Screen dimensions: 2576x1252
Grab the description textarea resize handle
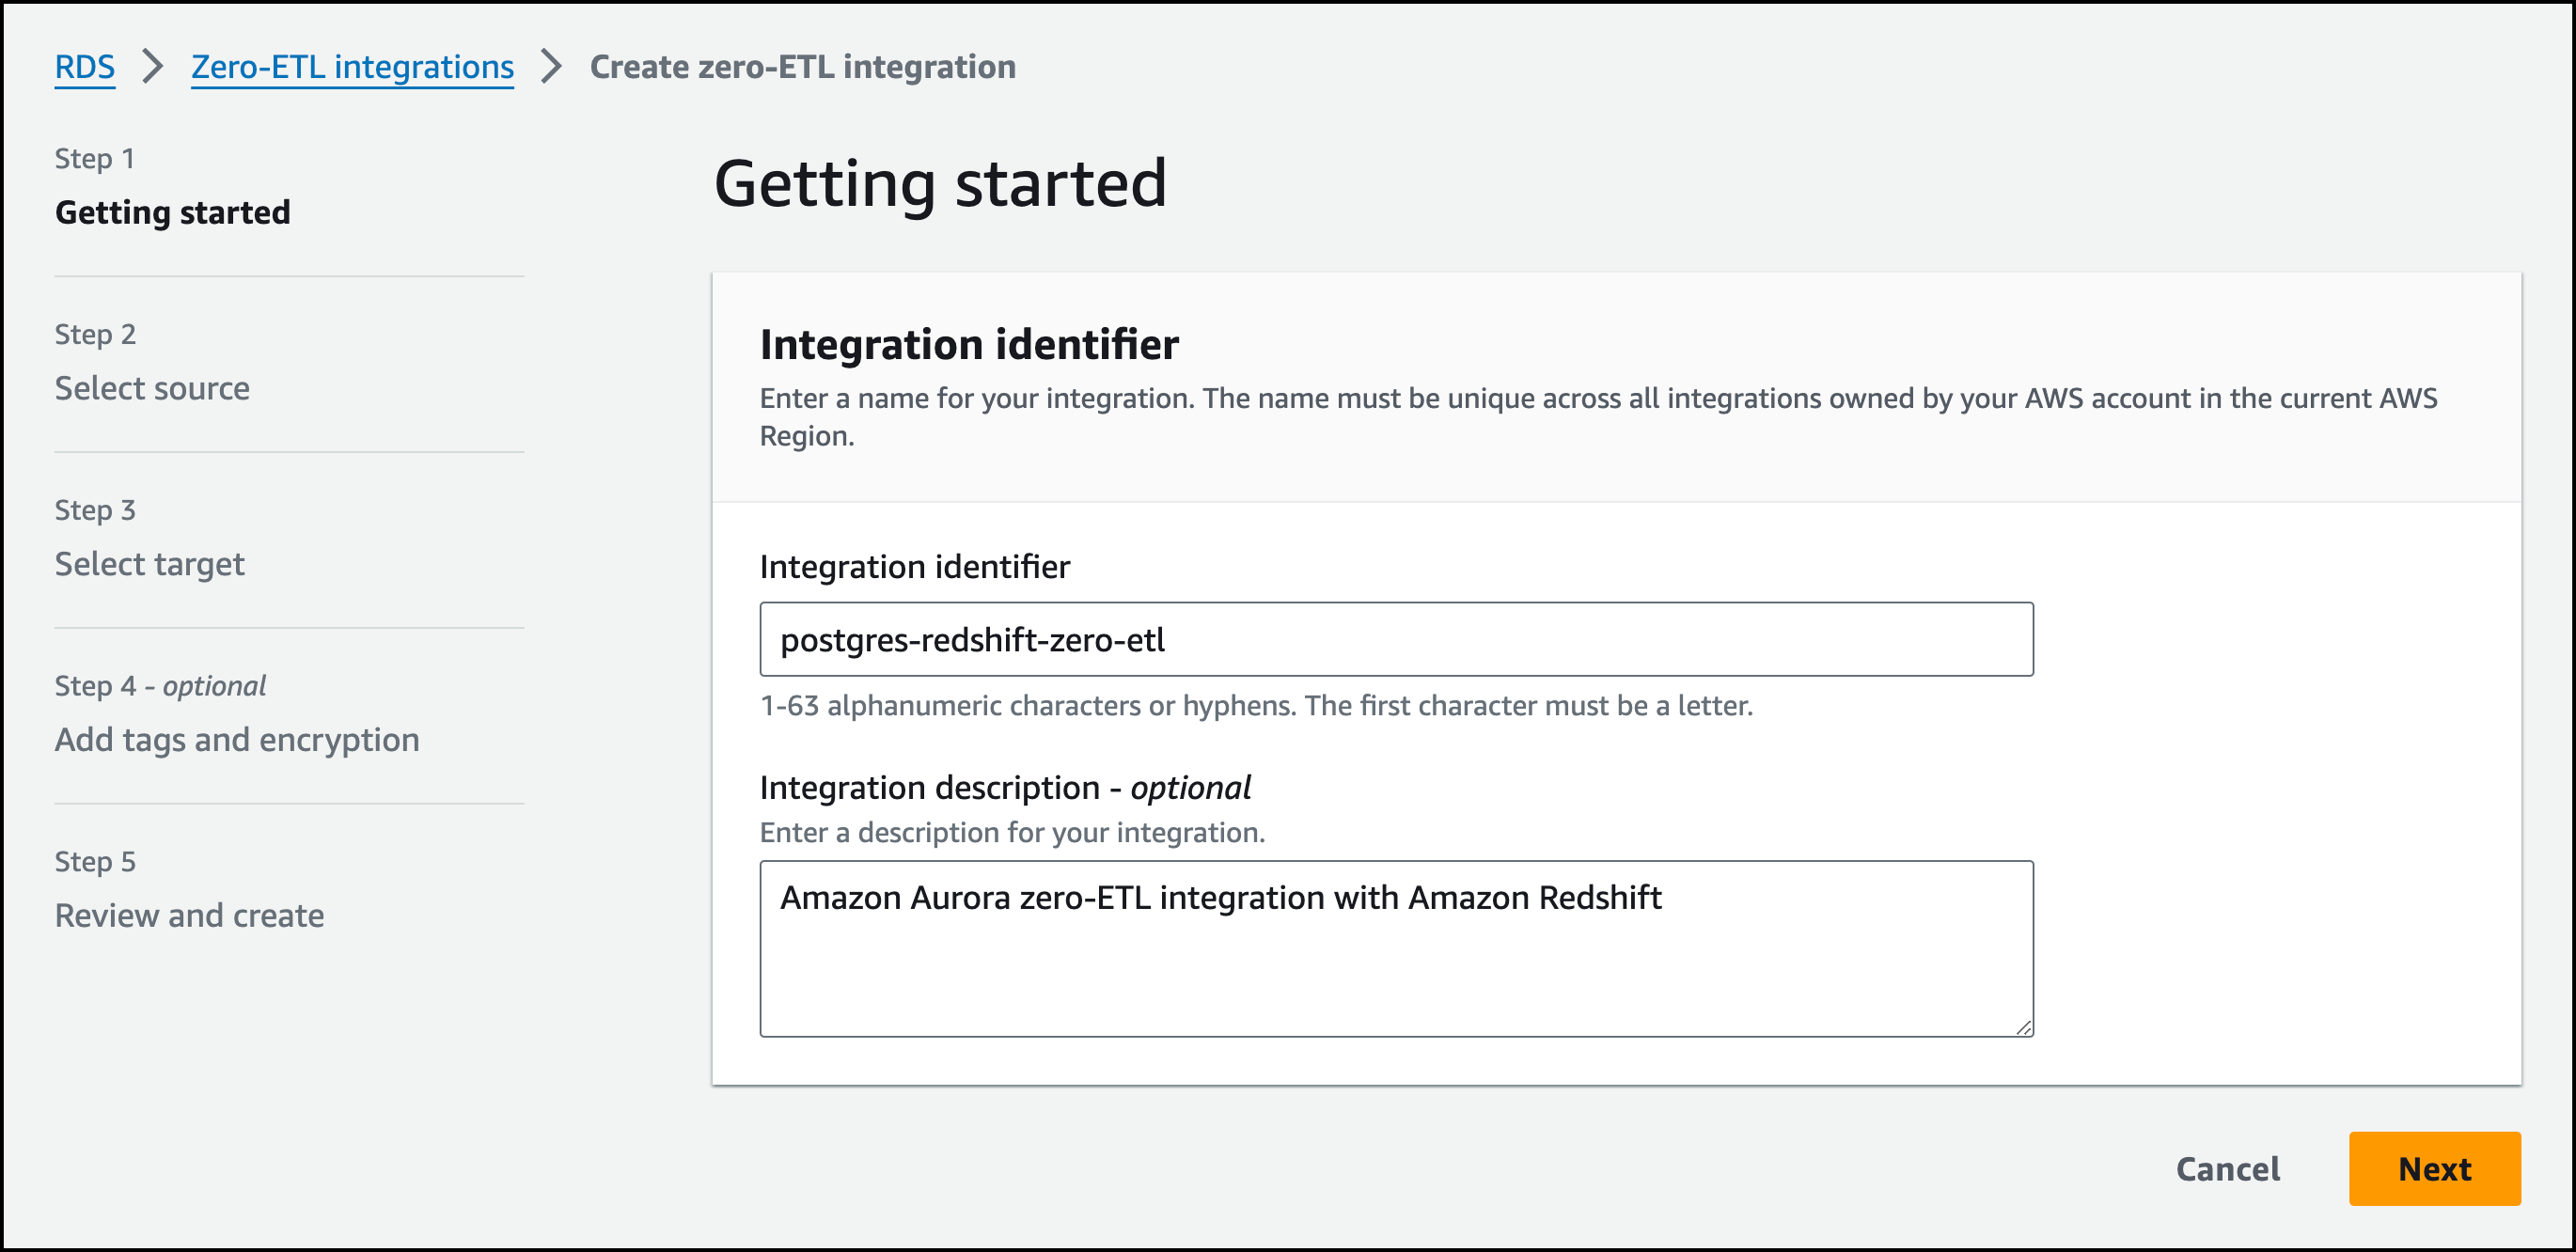(2023, 1027)
